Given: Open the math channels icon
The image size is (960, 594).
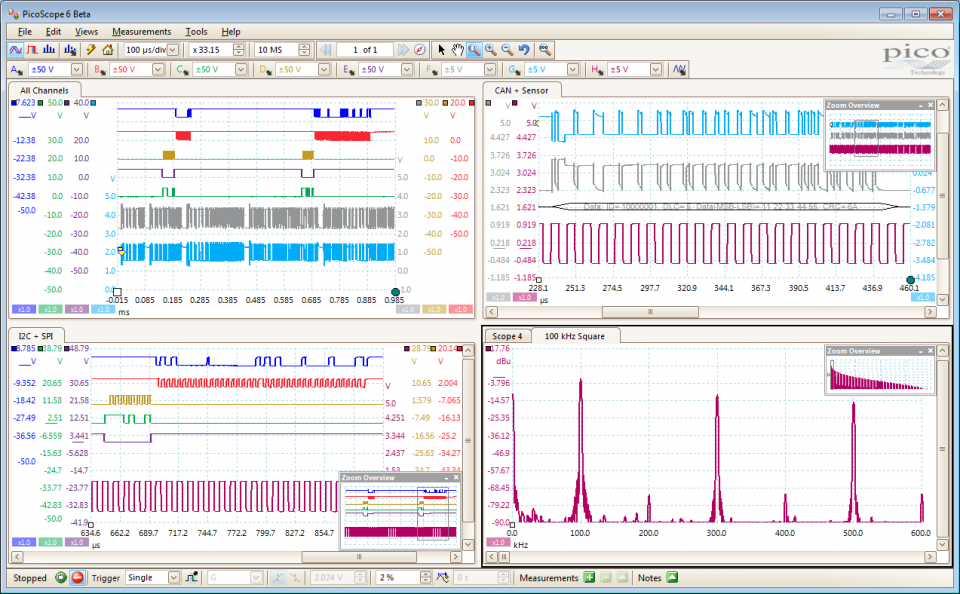Looking at the screenshot, I should 679,70.
